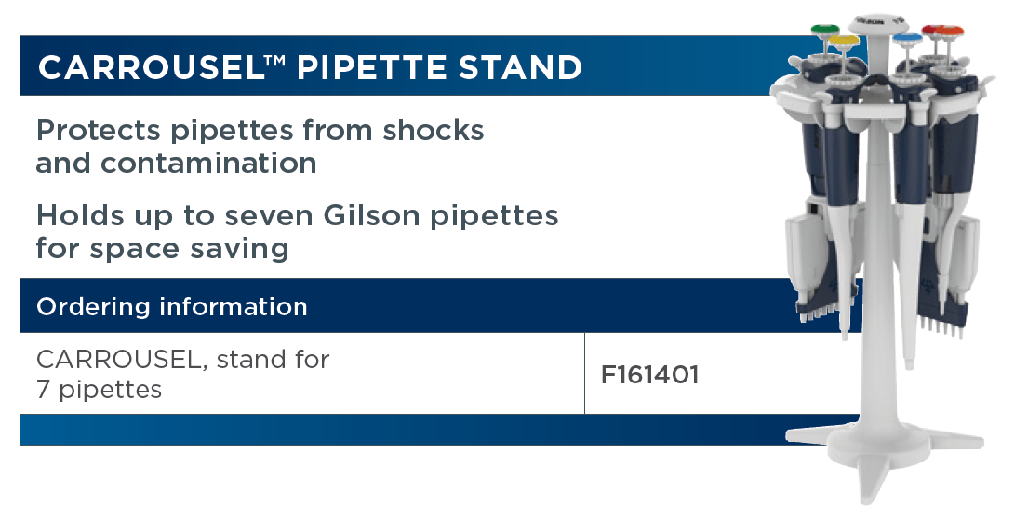This screenshot has width=1017, height=516.
Task: Click the red pipette push-button cap
Action: click(929, 30)
